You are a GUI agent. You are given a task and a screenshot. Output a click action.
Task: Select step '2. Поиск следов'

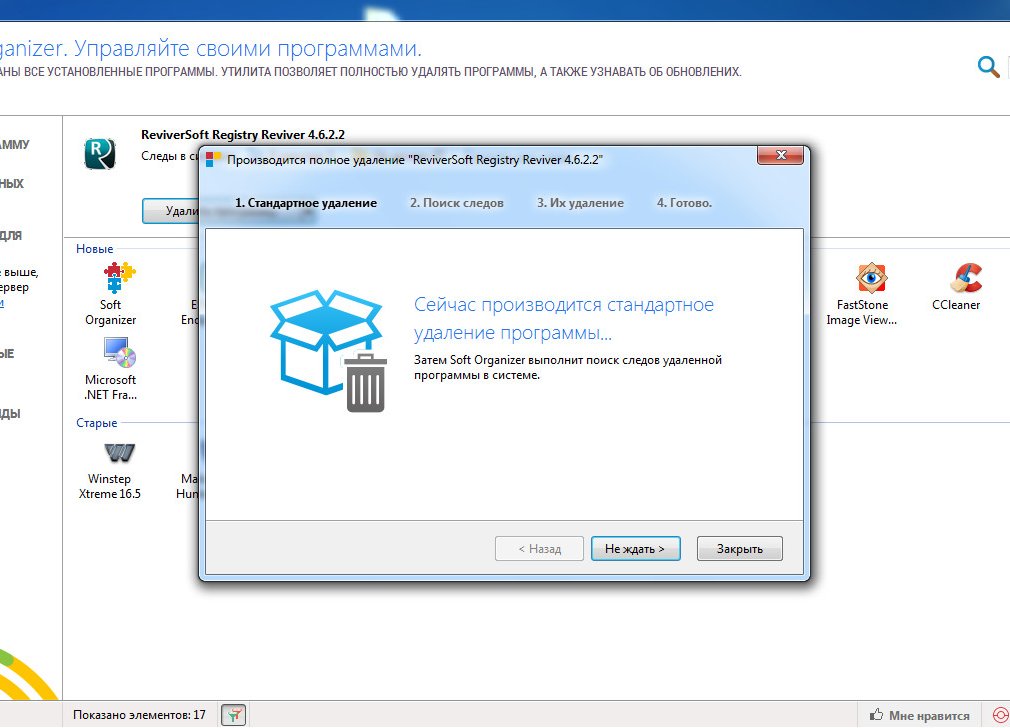click(457, 203)
